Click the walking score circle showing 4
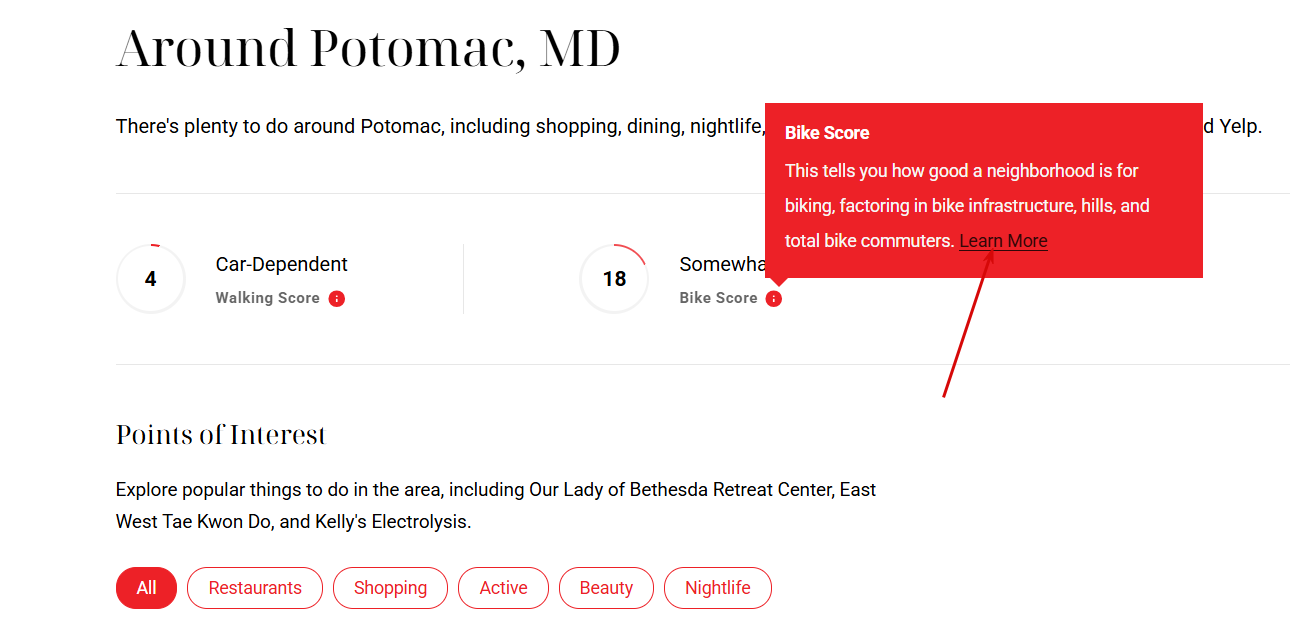The image size is (1290, 622). (151, 279)
